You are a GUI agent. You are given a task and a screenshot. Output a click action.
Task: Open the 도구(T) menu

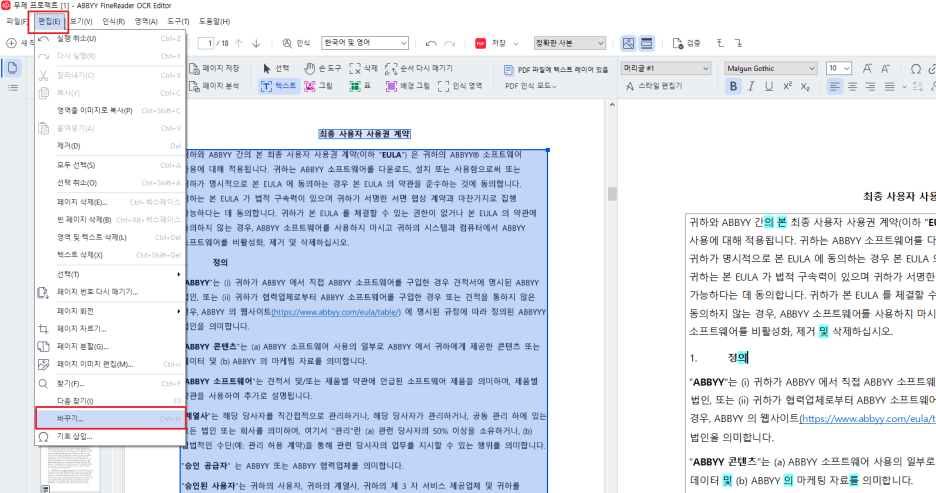click(178, 21)
